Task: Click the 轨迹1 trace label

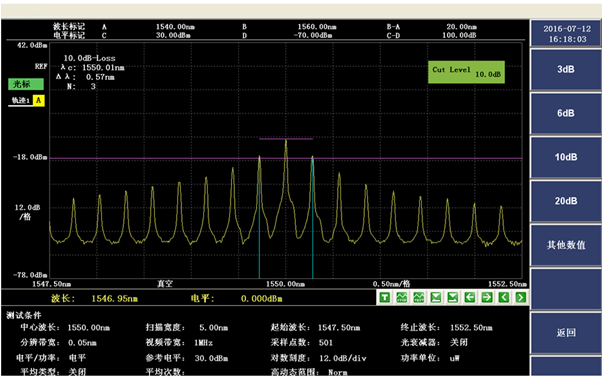Action: click(x=21, y=100)
